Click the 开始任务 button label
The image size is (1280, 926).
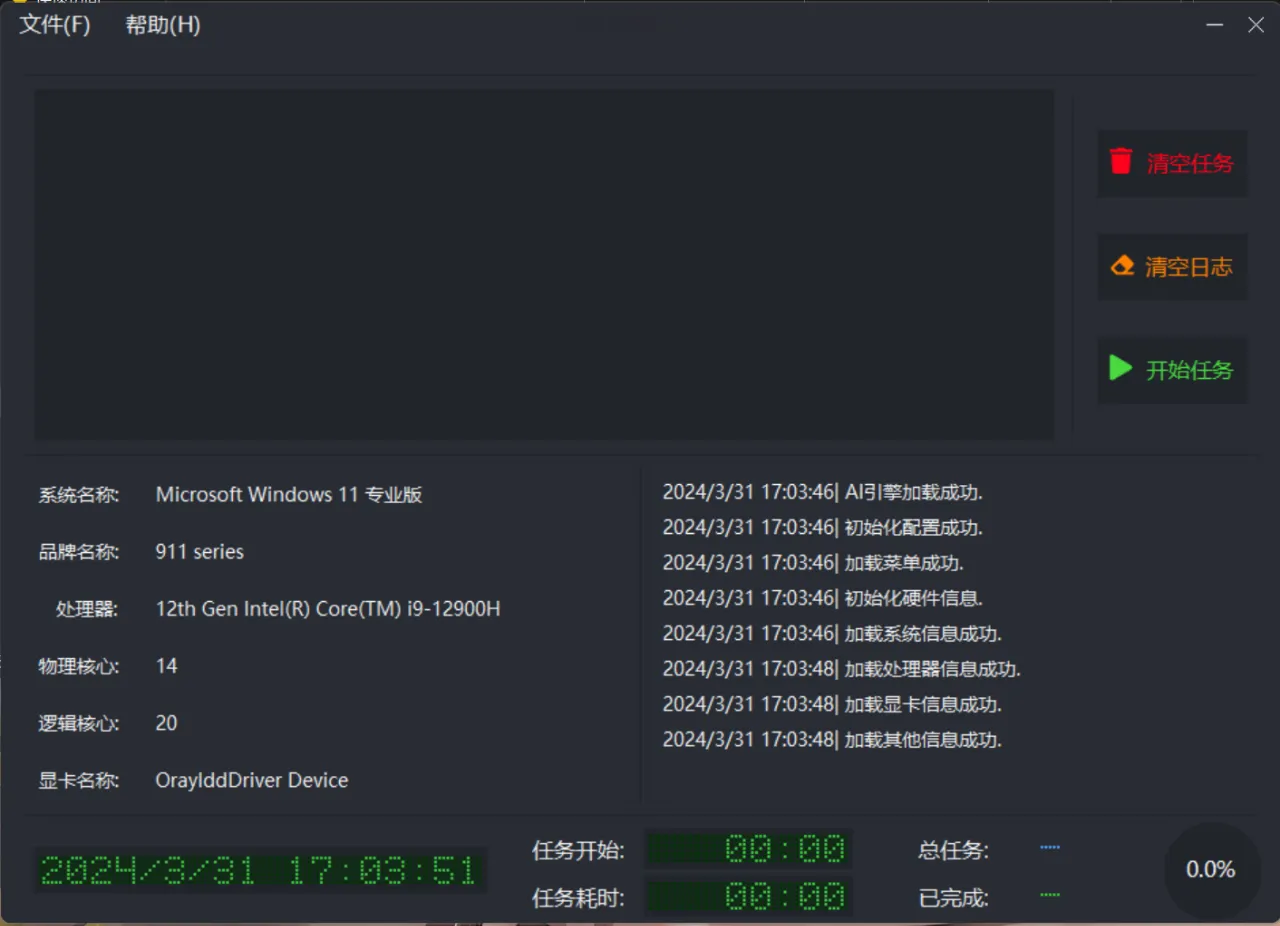click(x=1189, y=370)
